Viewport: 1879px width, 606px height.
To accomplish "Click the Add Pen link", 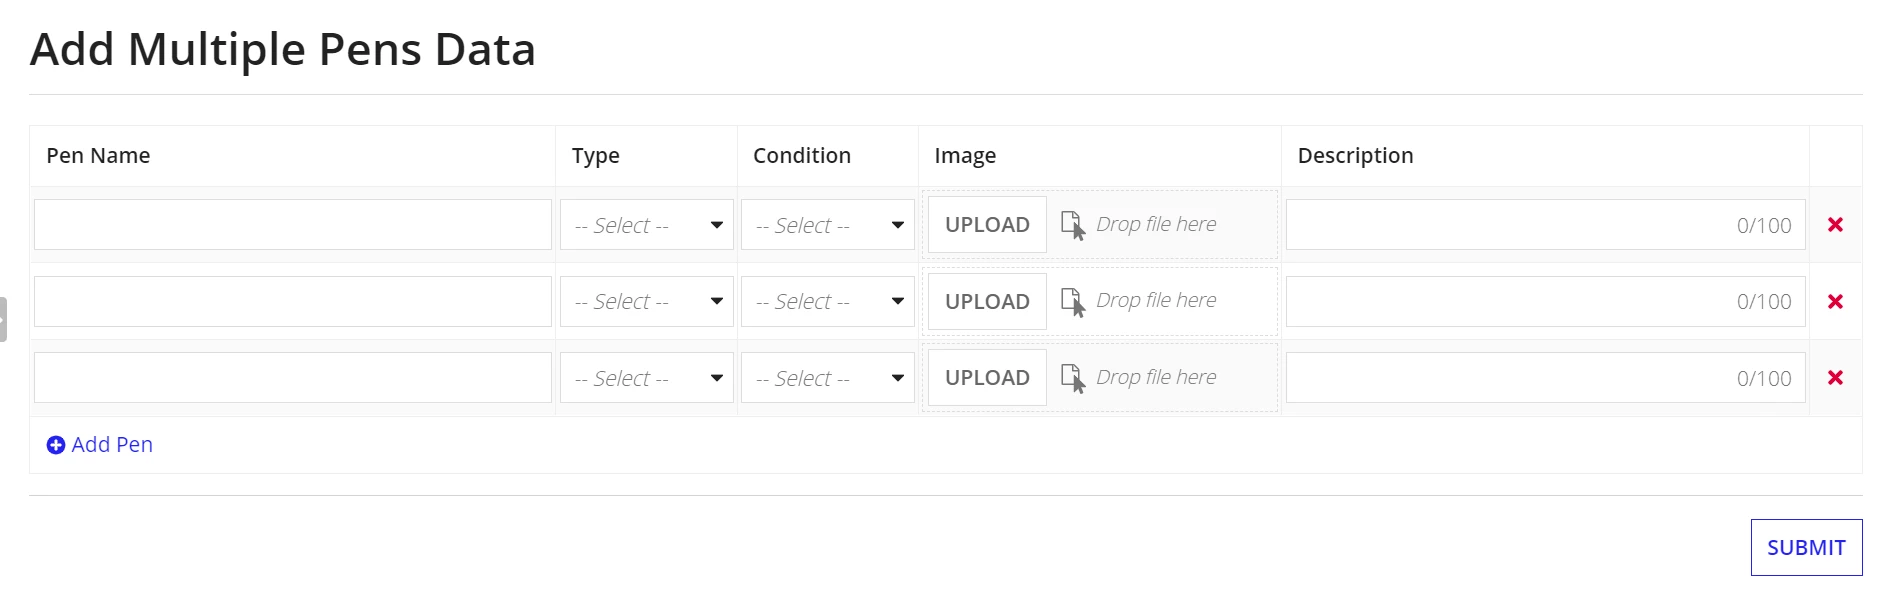I will pos(100,445).
